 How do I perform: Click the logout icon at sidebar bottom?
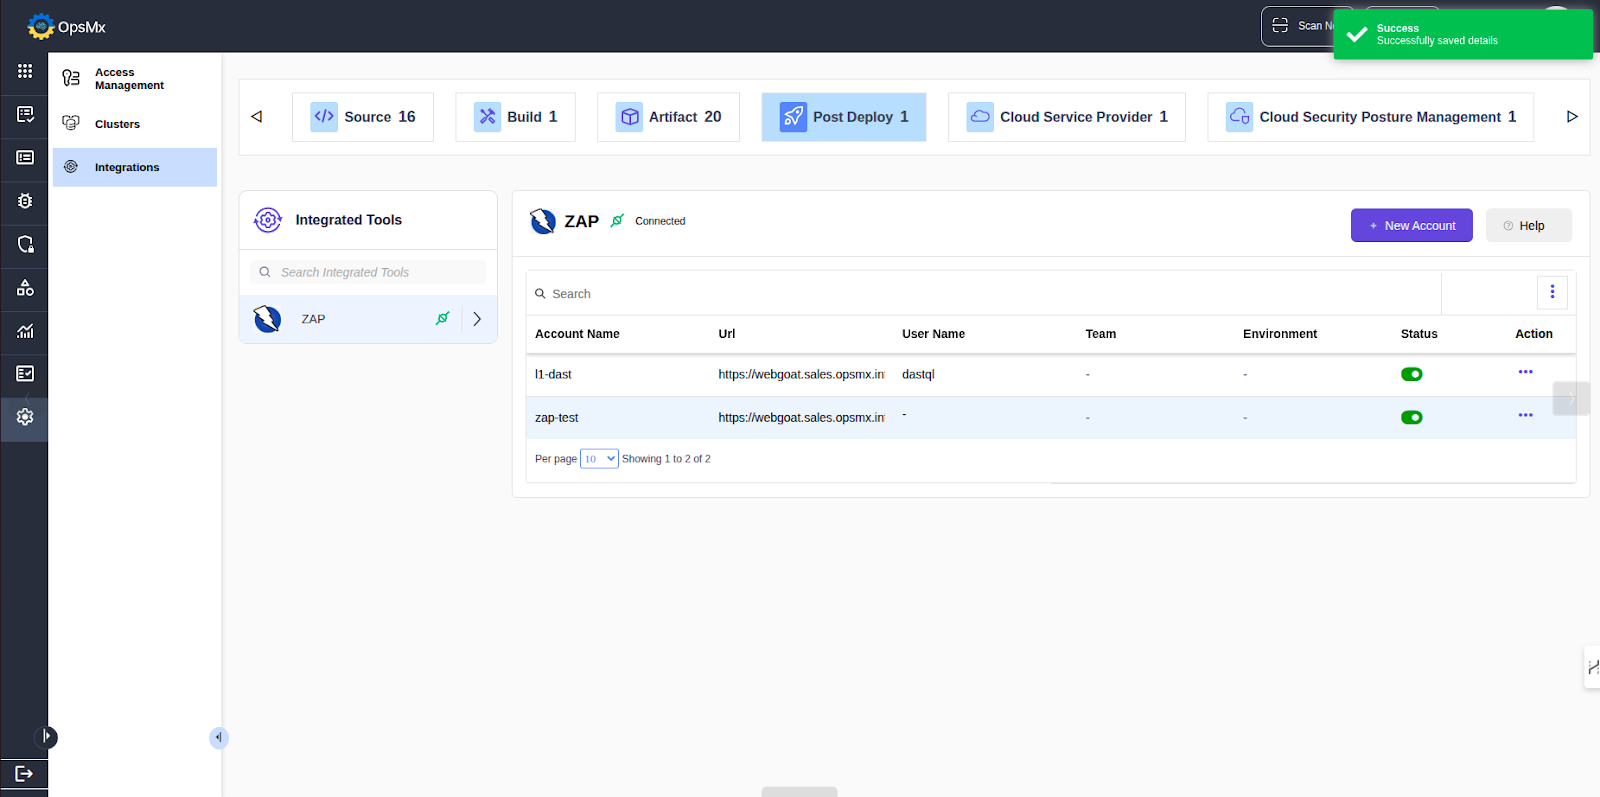click(x=25, y=773)
